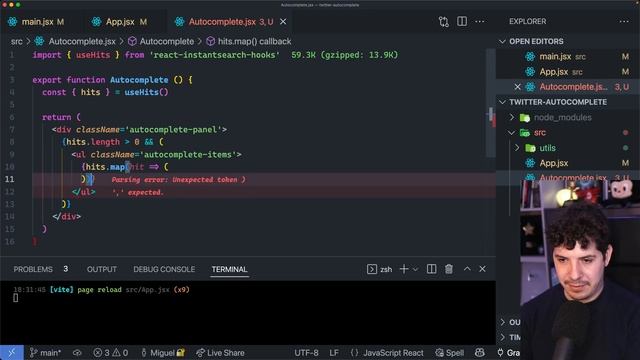Split the editor to the right
Screen dimensions: 640x360
(x=462, y=22)
